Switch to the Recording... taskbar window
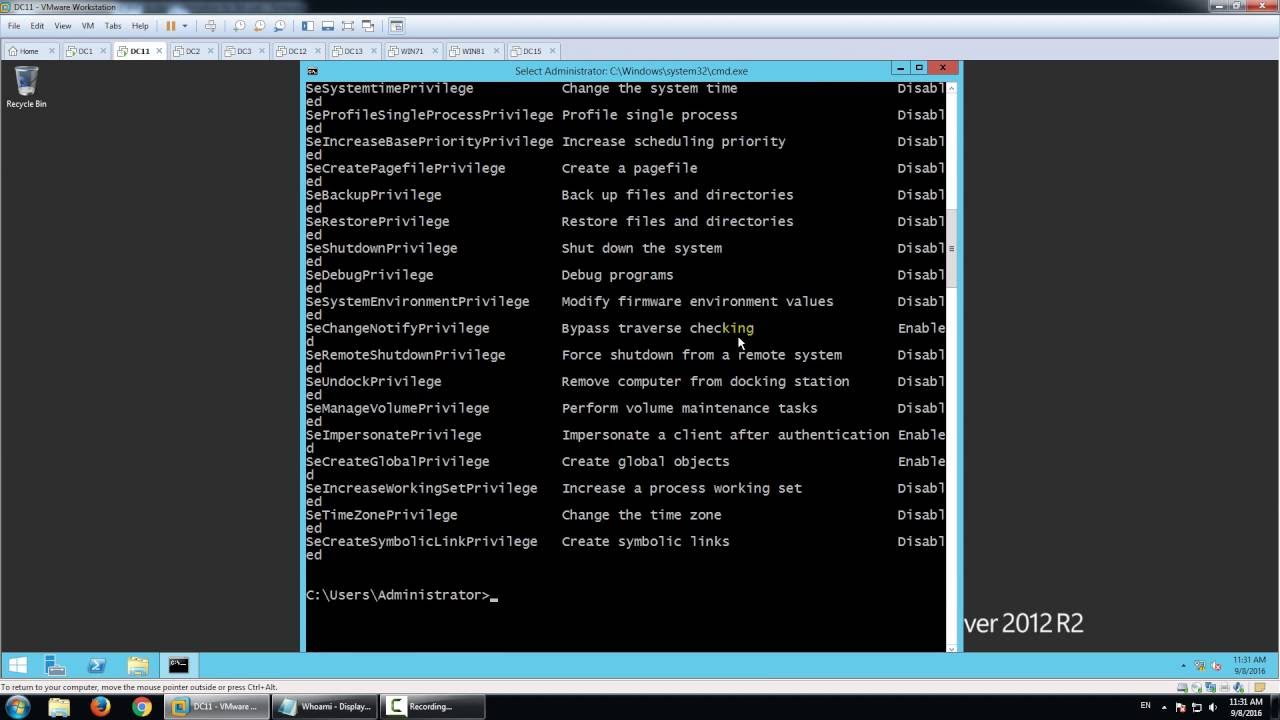The width and height of the screenshot is (1280, 720). [433, 707]
